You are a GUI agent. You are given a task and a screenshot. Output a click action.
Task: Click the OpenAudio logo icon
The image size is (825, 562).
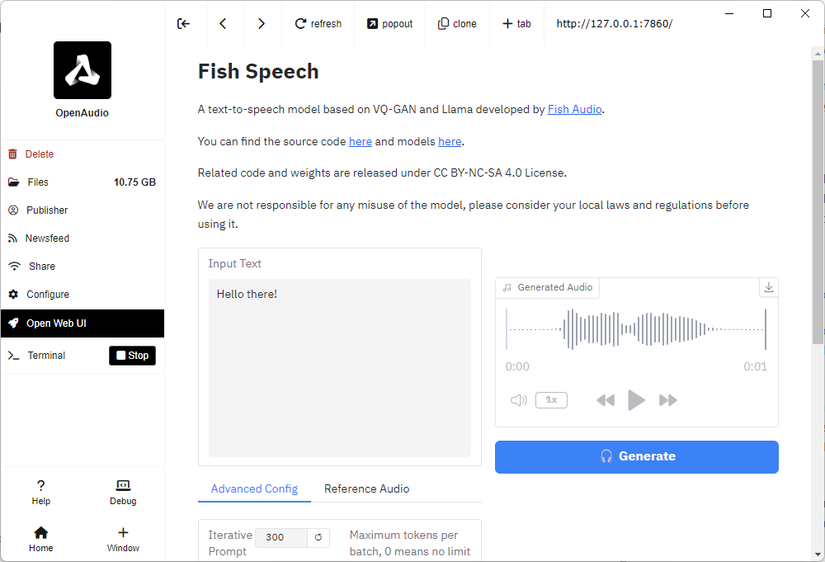coord(82,70)
